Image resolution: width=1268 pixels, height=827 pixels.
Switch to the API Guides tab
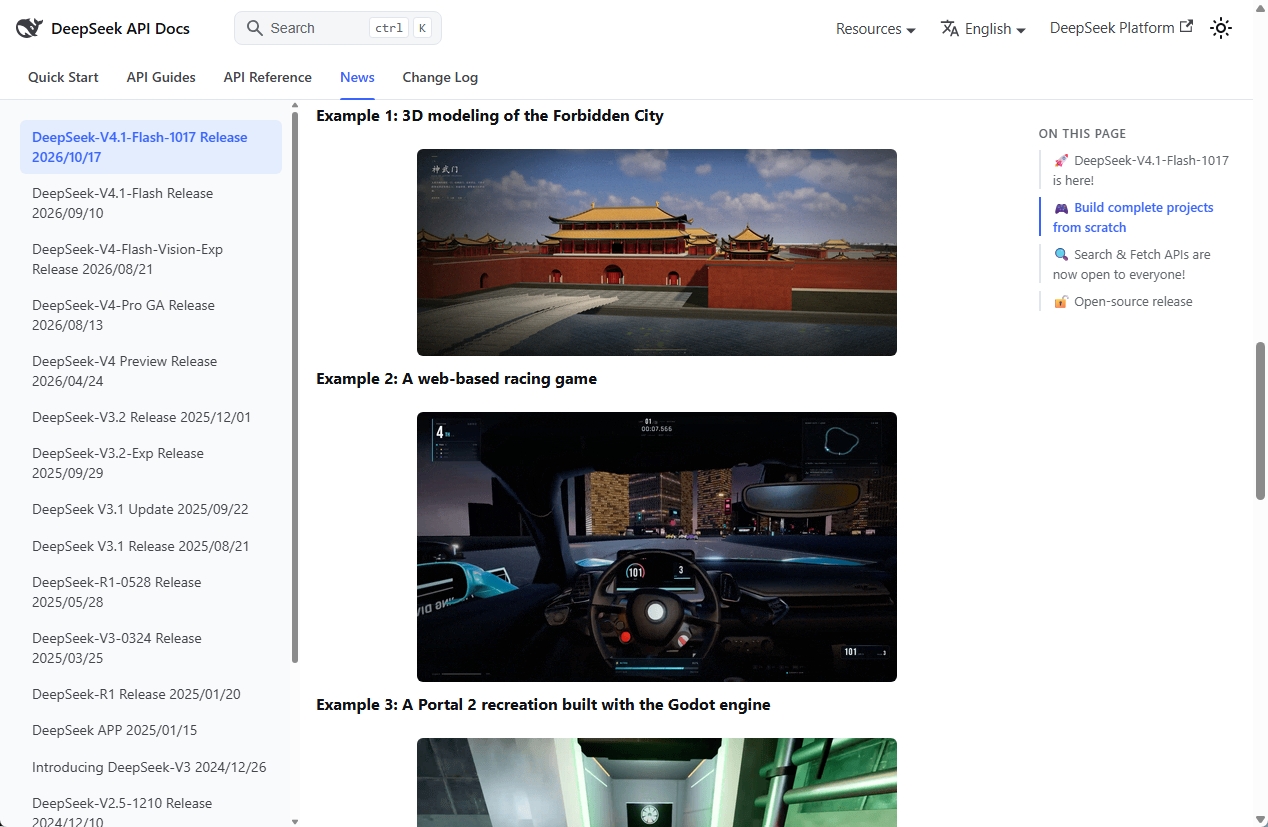[161, 77]
